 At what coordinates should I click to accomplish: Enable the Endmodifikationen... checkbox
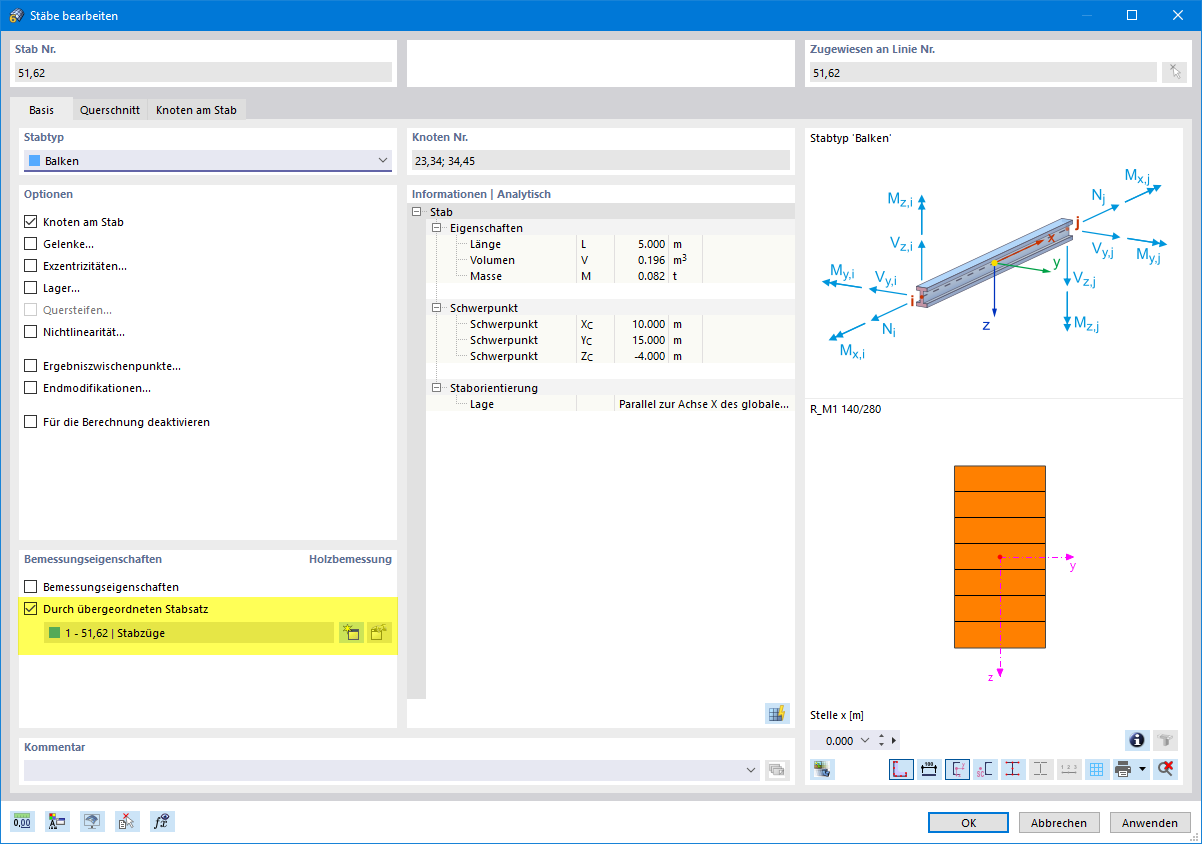click(31, 388)
